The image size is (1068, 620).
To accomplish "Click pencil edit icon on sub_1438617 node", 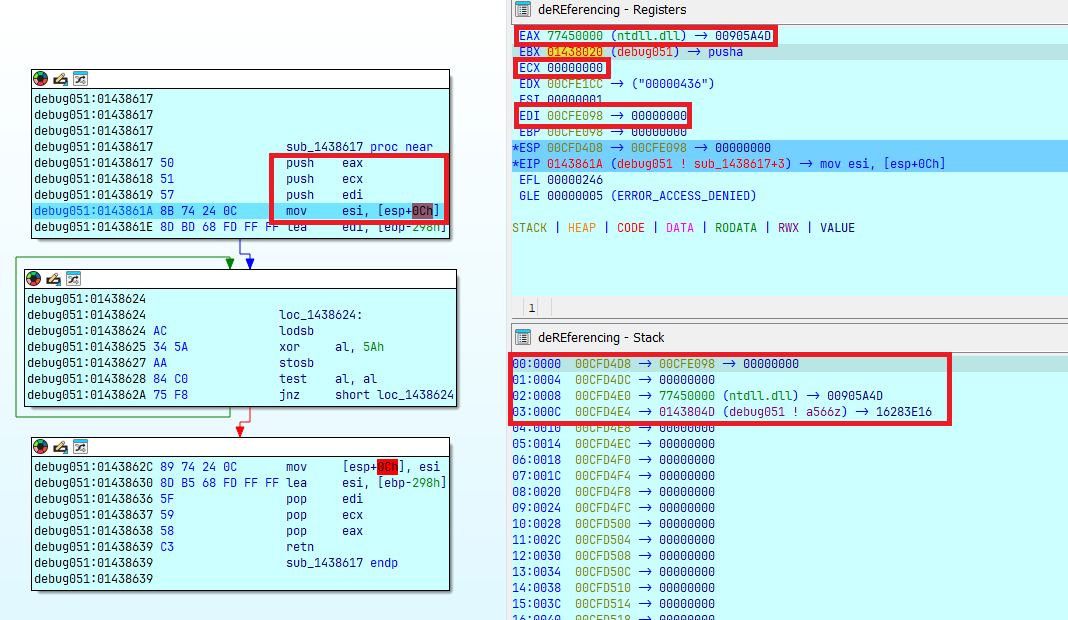I will pos(60,78).
